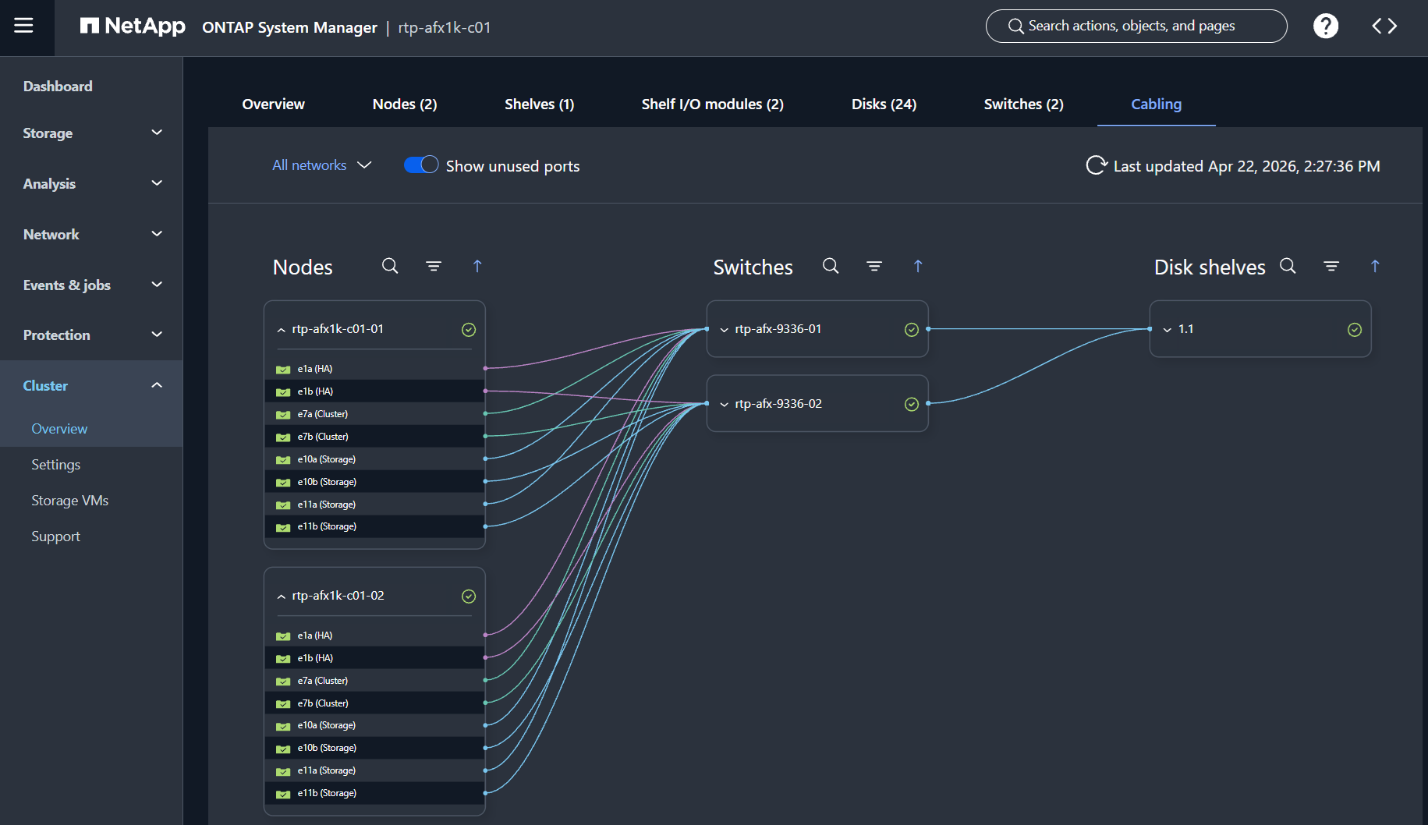Click the NetApp logo

click(x=133, y=26)
